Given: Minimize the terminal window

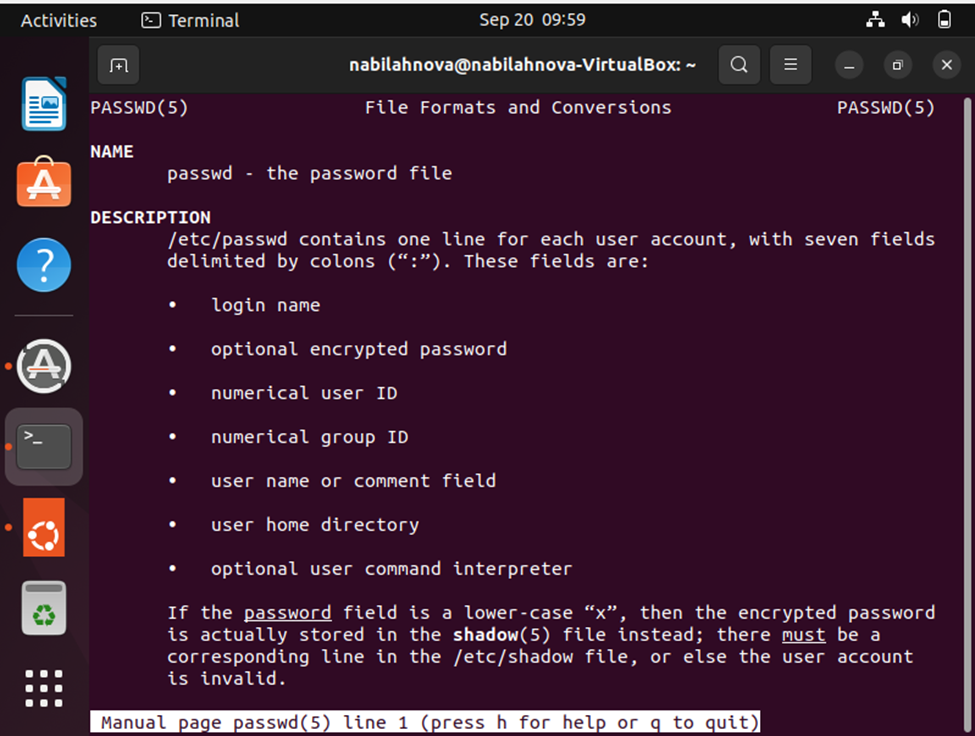Looking at the screenshot, I should (x=849, y=65).
